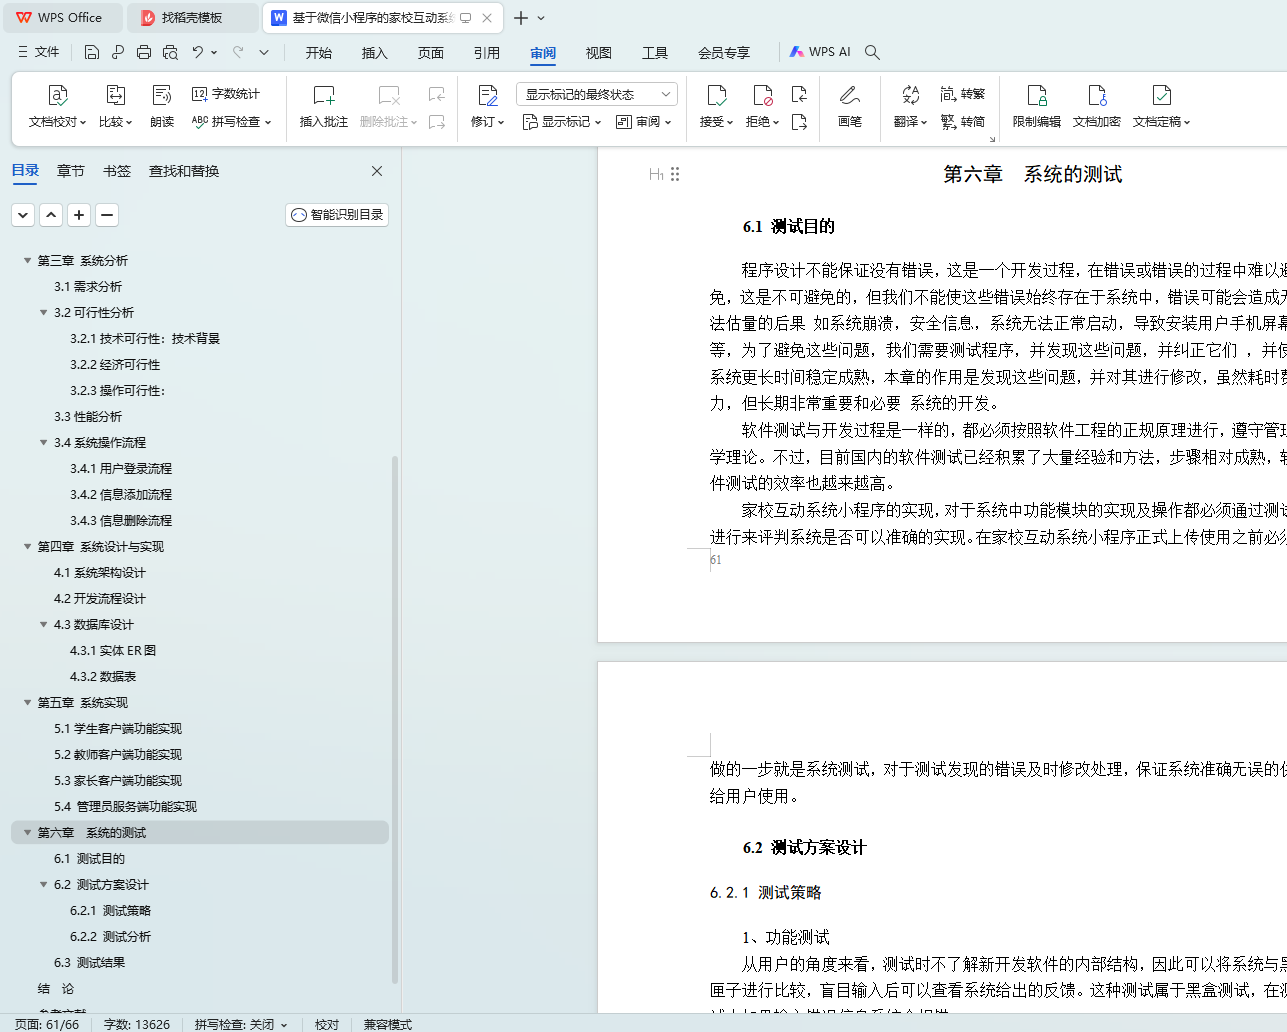This screenshot has height=1032, width=1287.
Task: Open 查找和替换 navigation tab
Action: (184, 171)
